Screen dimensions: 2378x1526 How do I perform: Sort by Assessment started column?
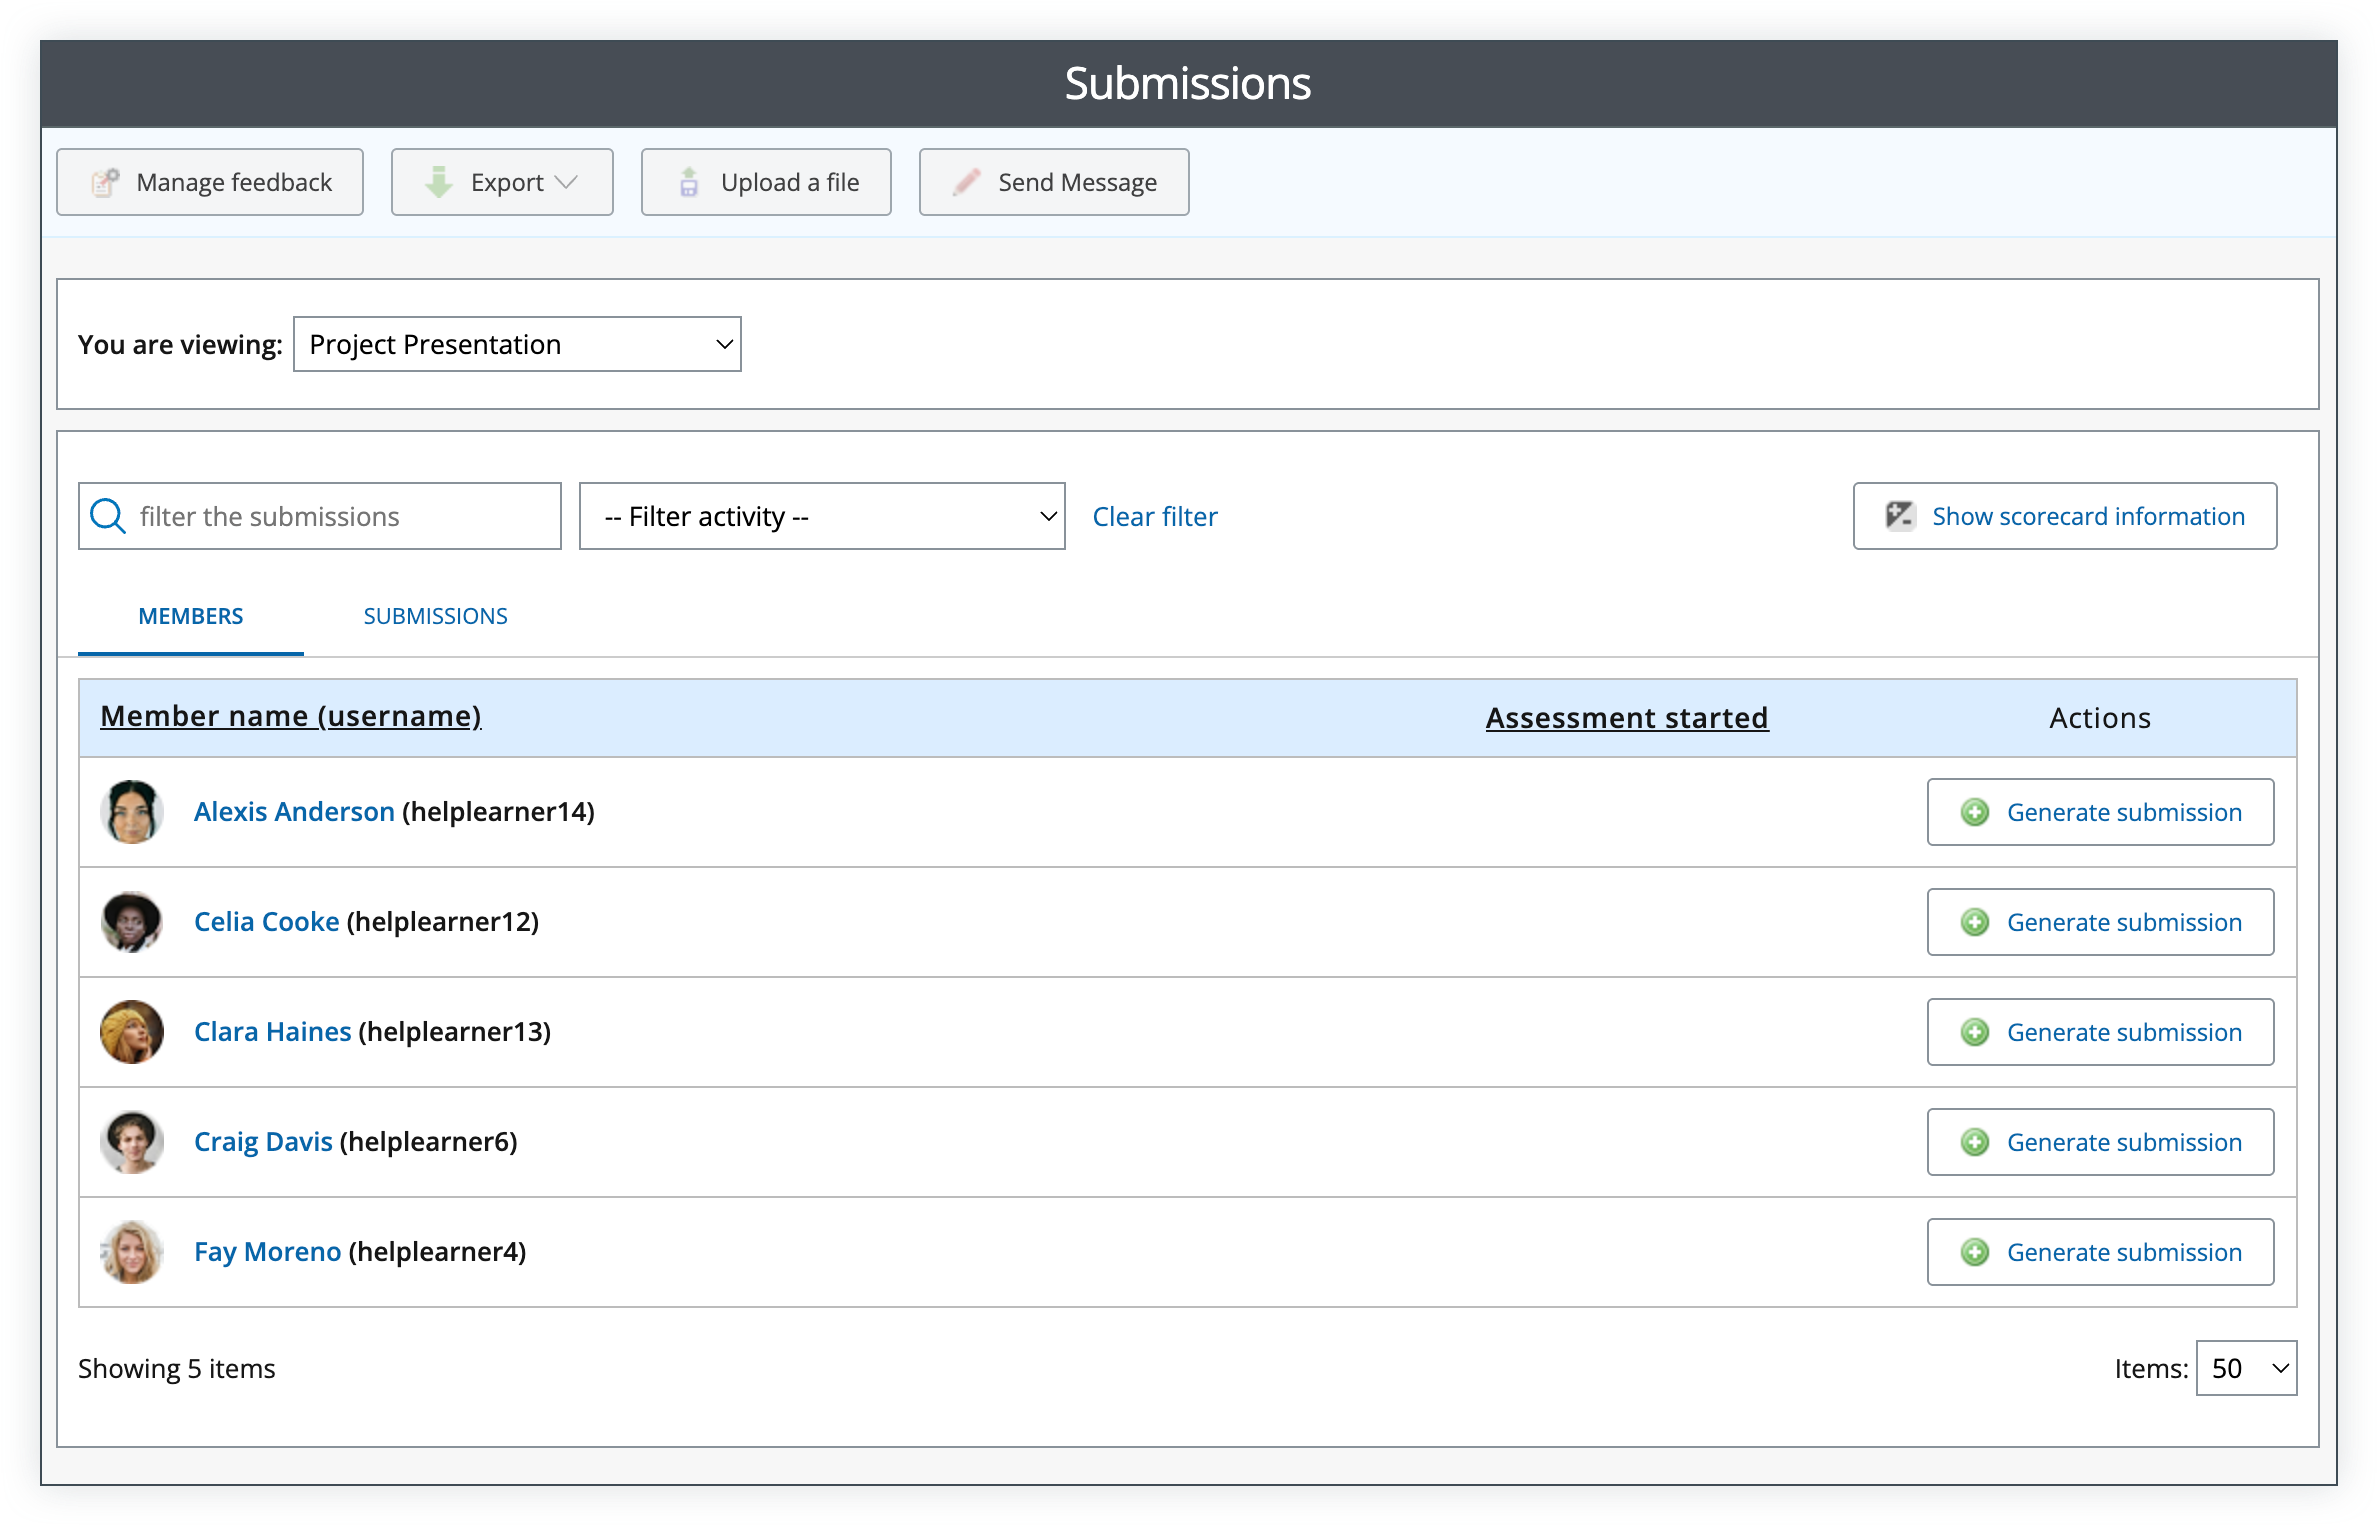click(1626, 718)
